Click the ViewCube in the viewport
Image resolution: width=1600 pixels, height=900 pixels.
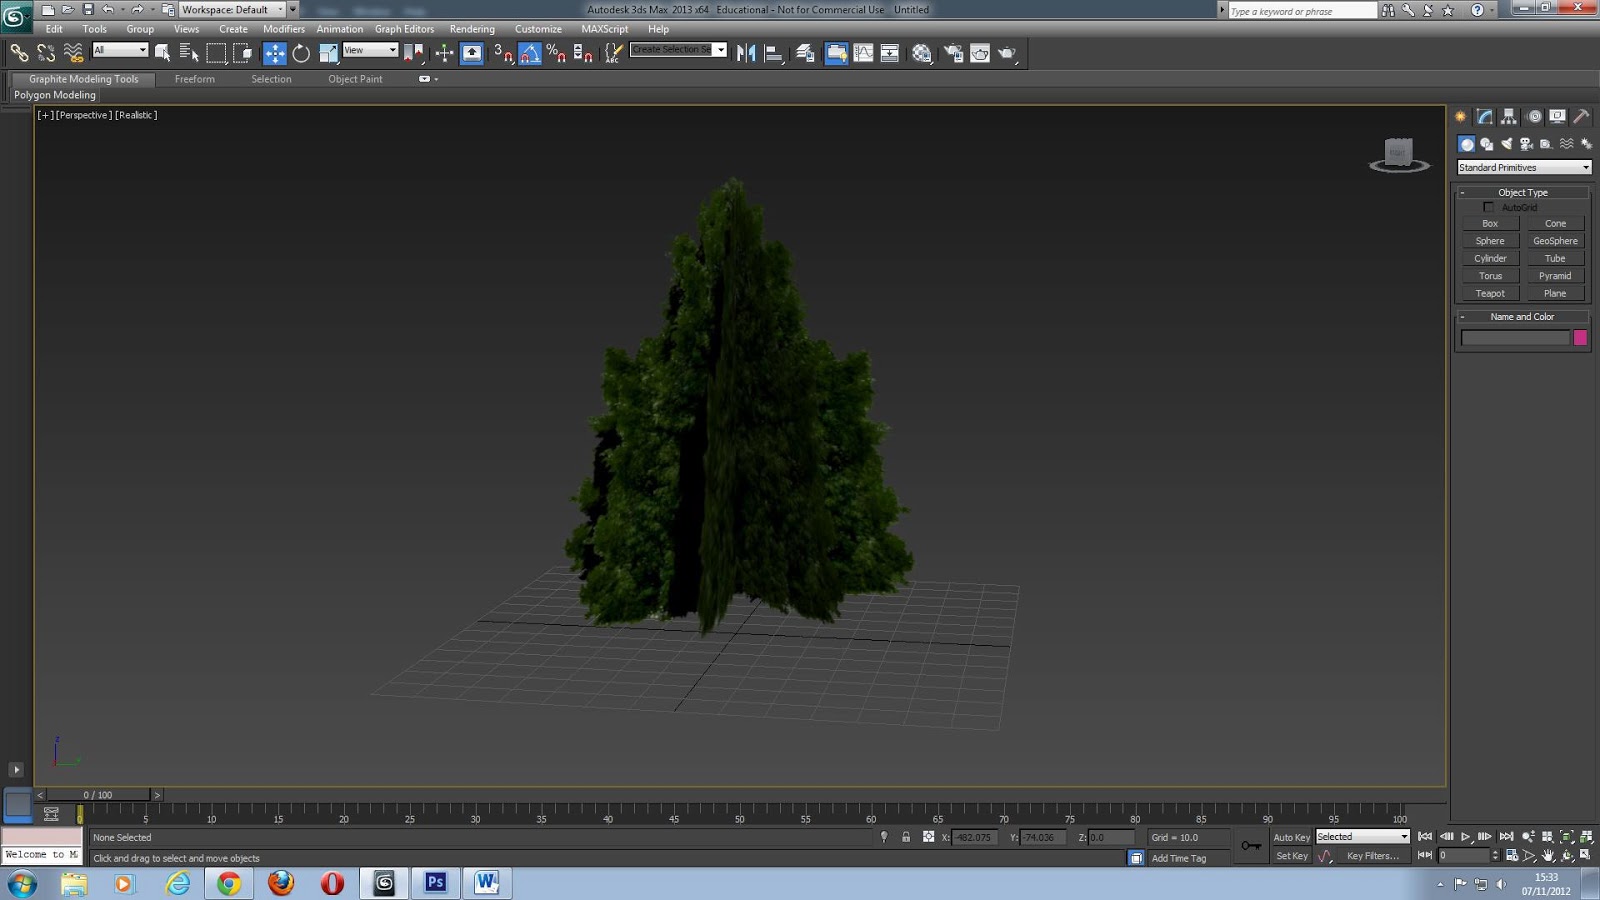tap(1398, 153)
